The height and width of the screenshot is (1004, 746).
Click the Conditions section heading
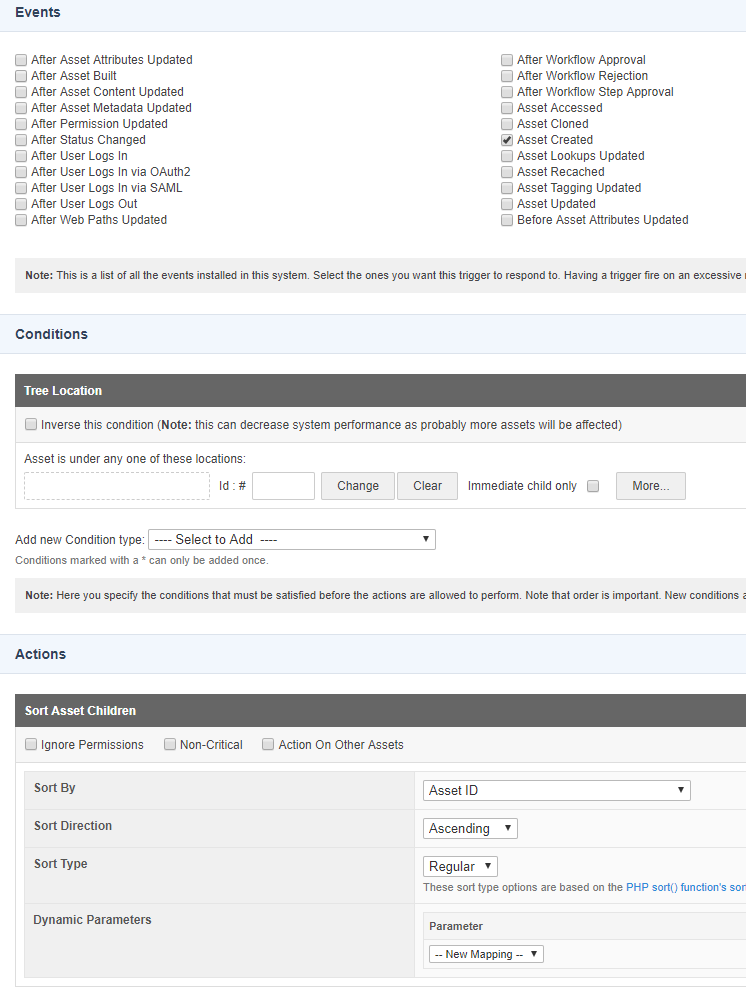coord(51,334)
